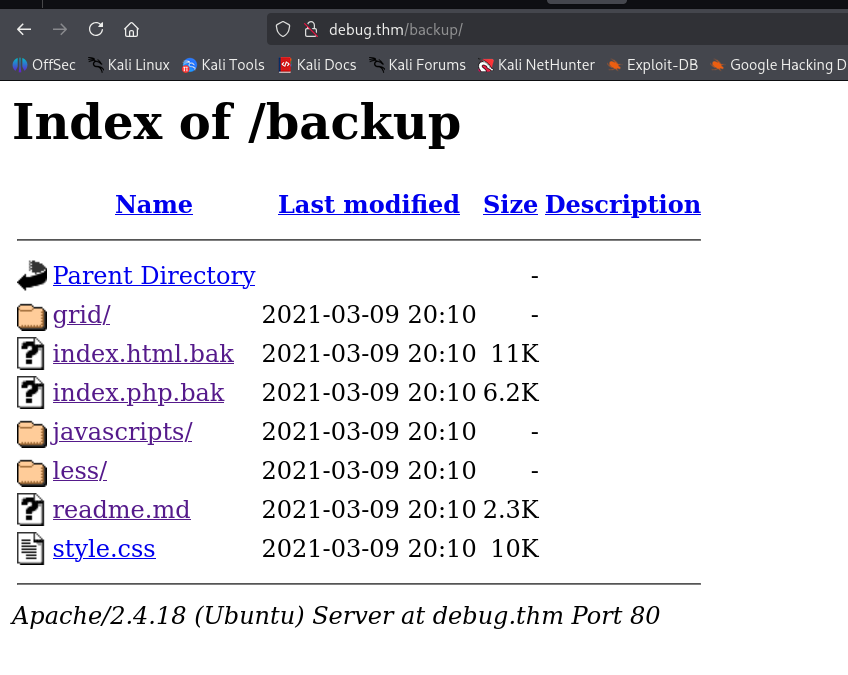Open the readme.md file
The width and height of the screenshot is (848, 675).
tap(121, 509)
